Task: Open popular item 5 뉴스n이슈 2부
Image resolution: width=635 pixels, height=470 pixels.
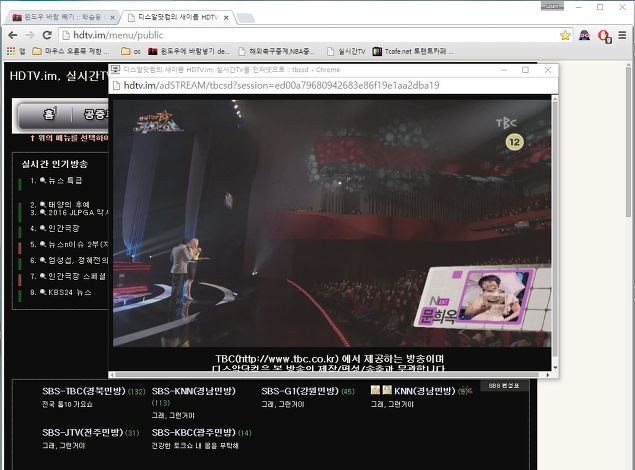Action: click(x=78, y=245)
